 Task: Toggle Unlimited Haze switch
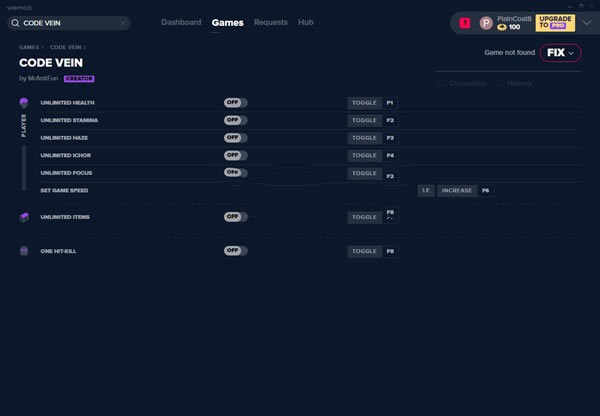pyautogui.click(x=236, y=138)
